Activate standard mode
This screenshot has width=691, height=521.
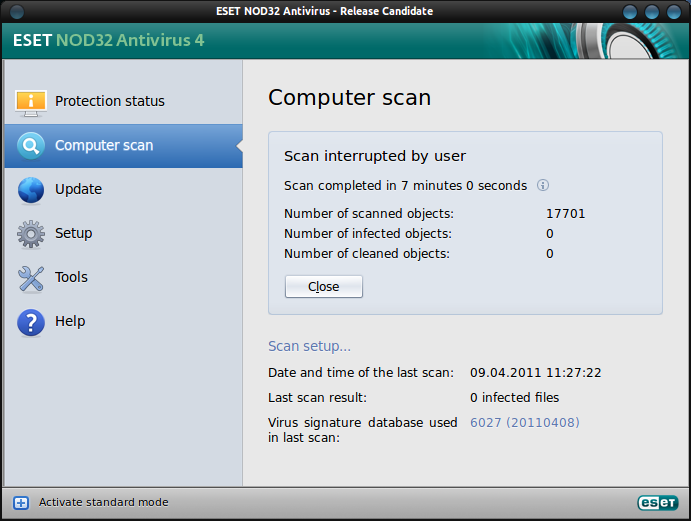[x=104, y=502]
